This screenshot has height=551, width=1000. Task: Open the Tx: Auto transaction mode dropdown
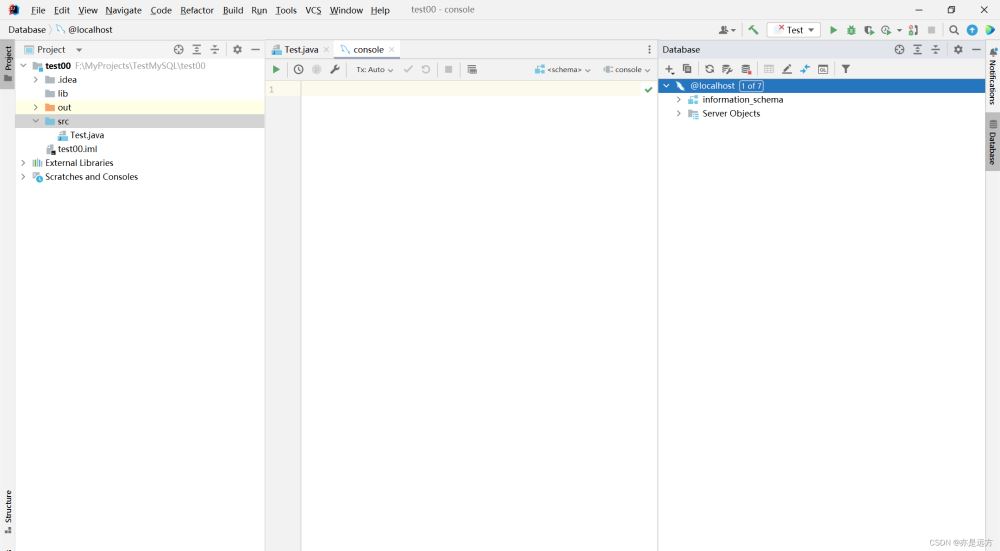tap(375, 70)
